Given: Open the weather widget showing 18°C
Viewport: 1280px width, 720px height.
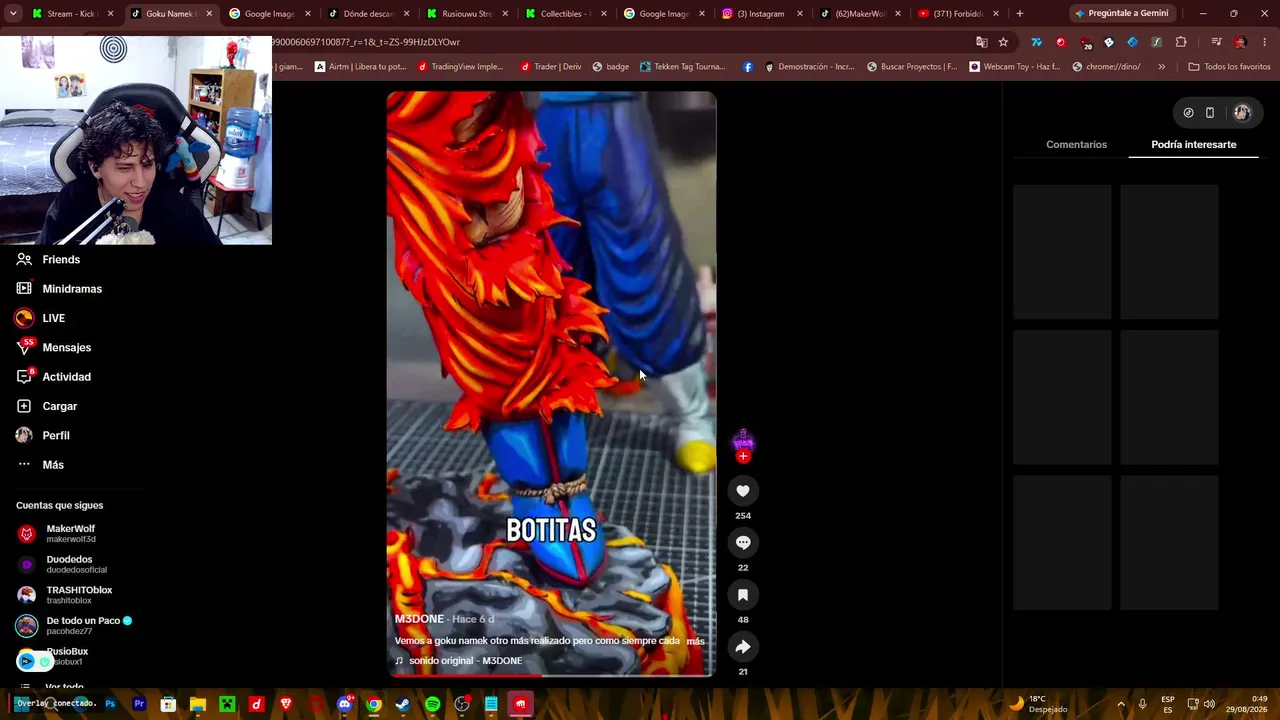Looking at the screenshot, I should (1038, 704).
